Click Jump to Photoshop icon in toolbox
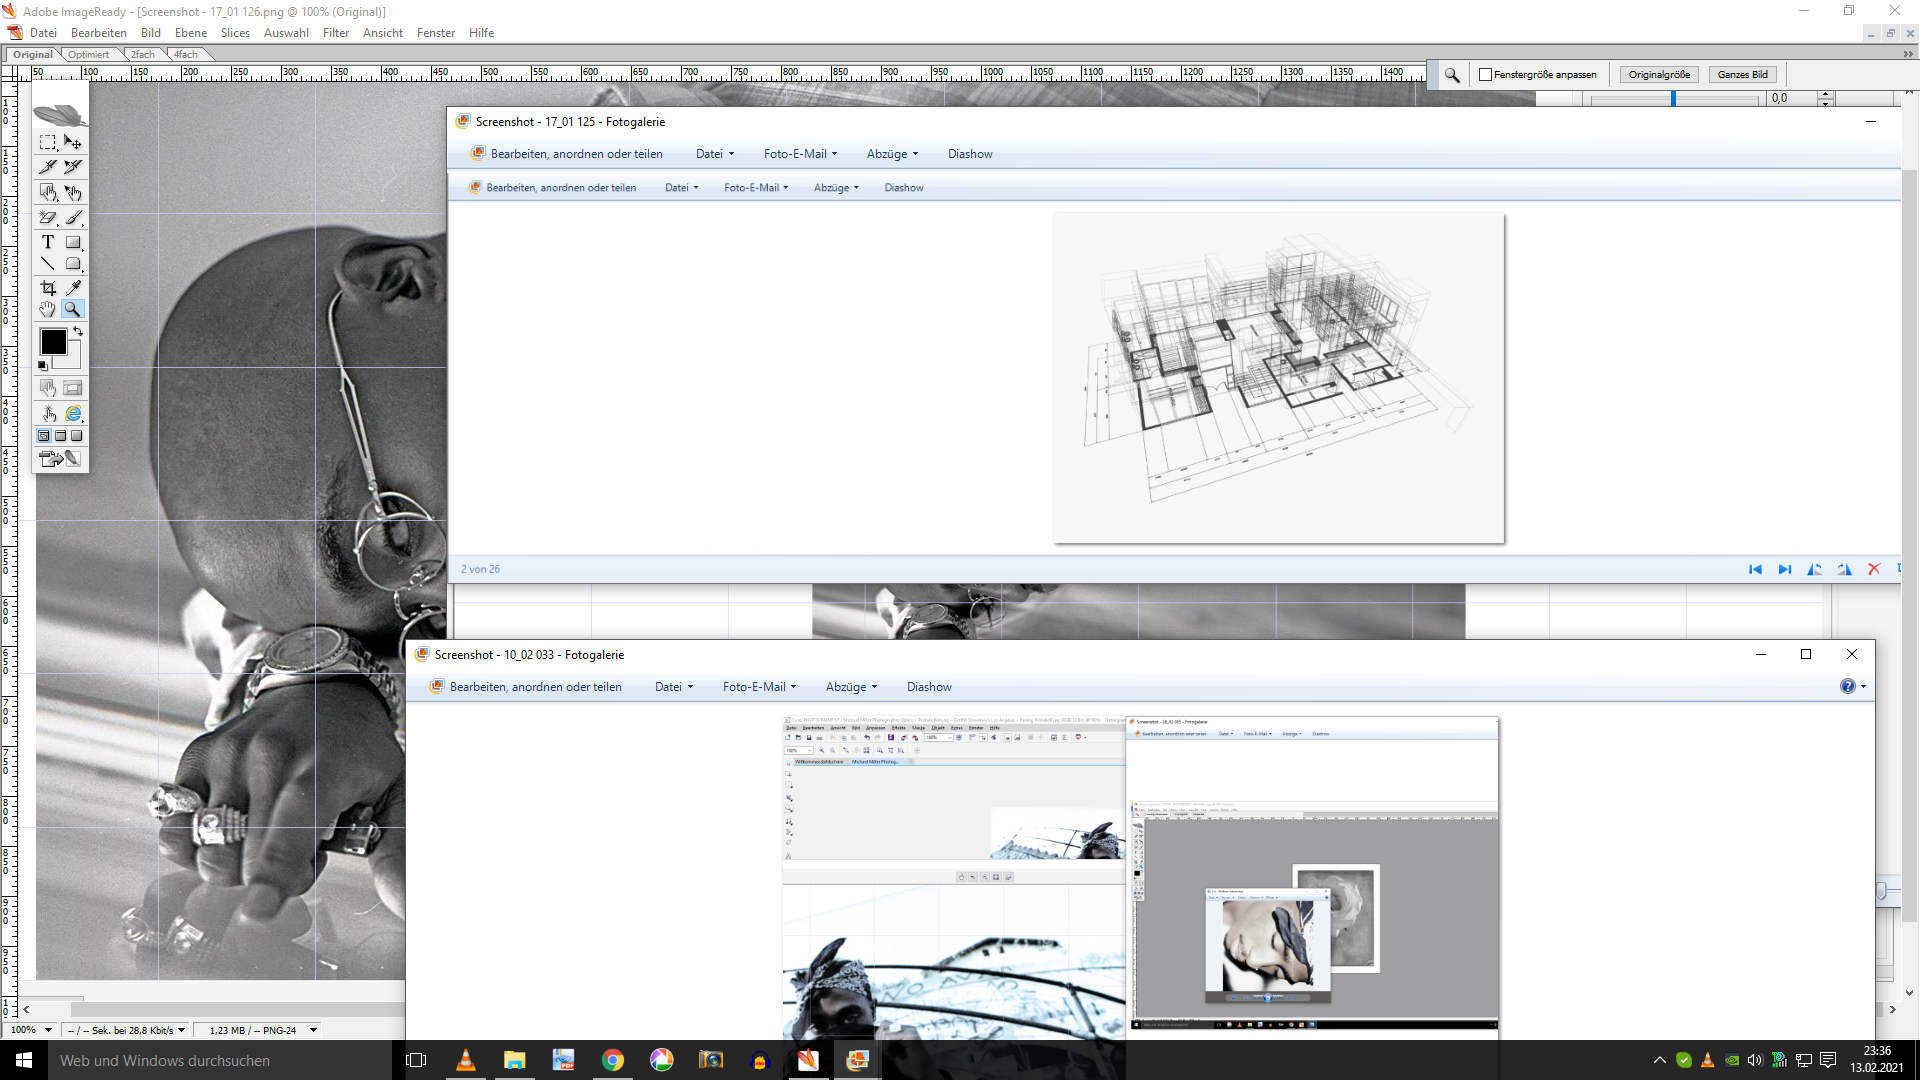 [x=60, y=459]
